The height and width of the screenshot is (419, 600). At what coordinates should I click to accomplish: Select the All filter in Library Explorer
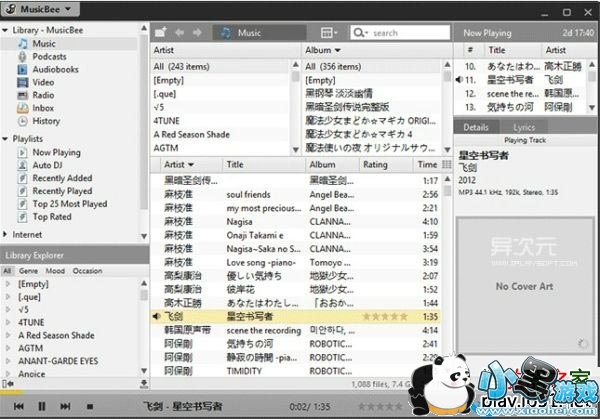click(7, 271)
